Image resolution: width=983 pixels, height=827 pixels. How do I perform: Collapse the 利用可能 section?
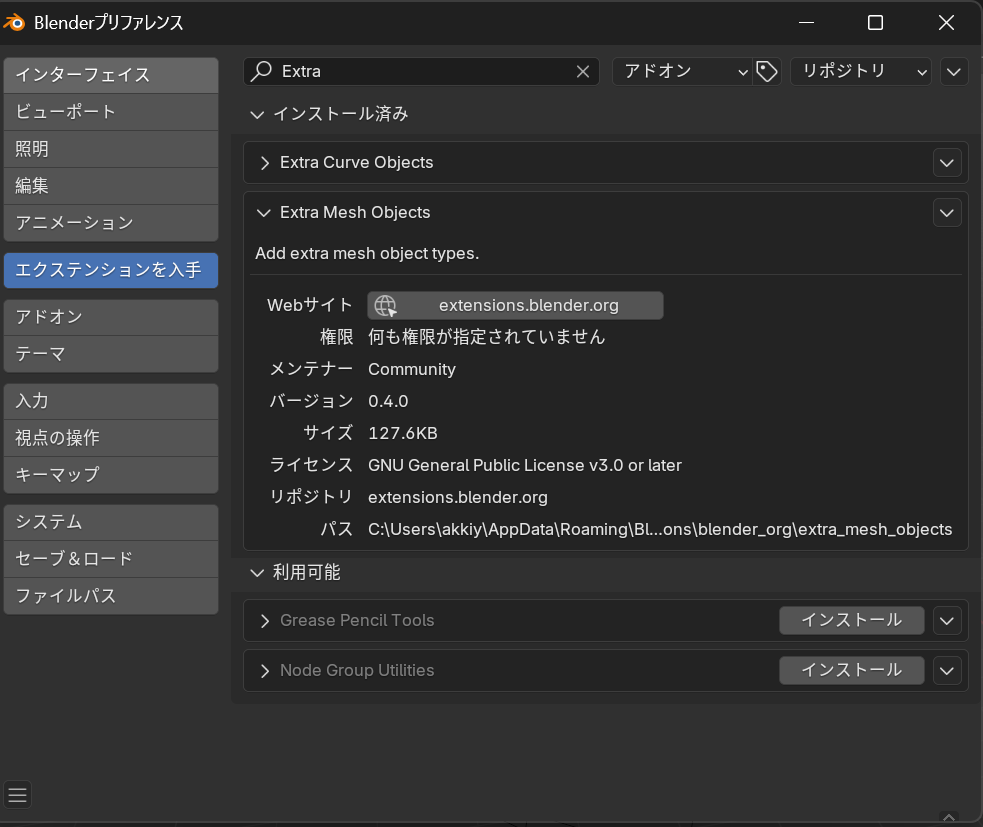coord(256,572)
